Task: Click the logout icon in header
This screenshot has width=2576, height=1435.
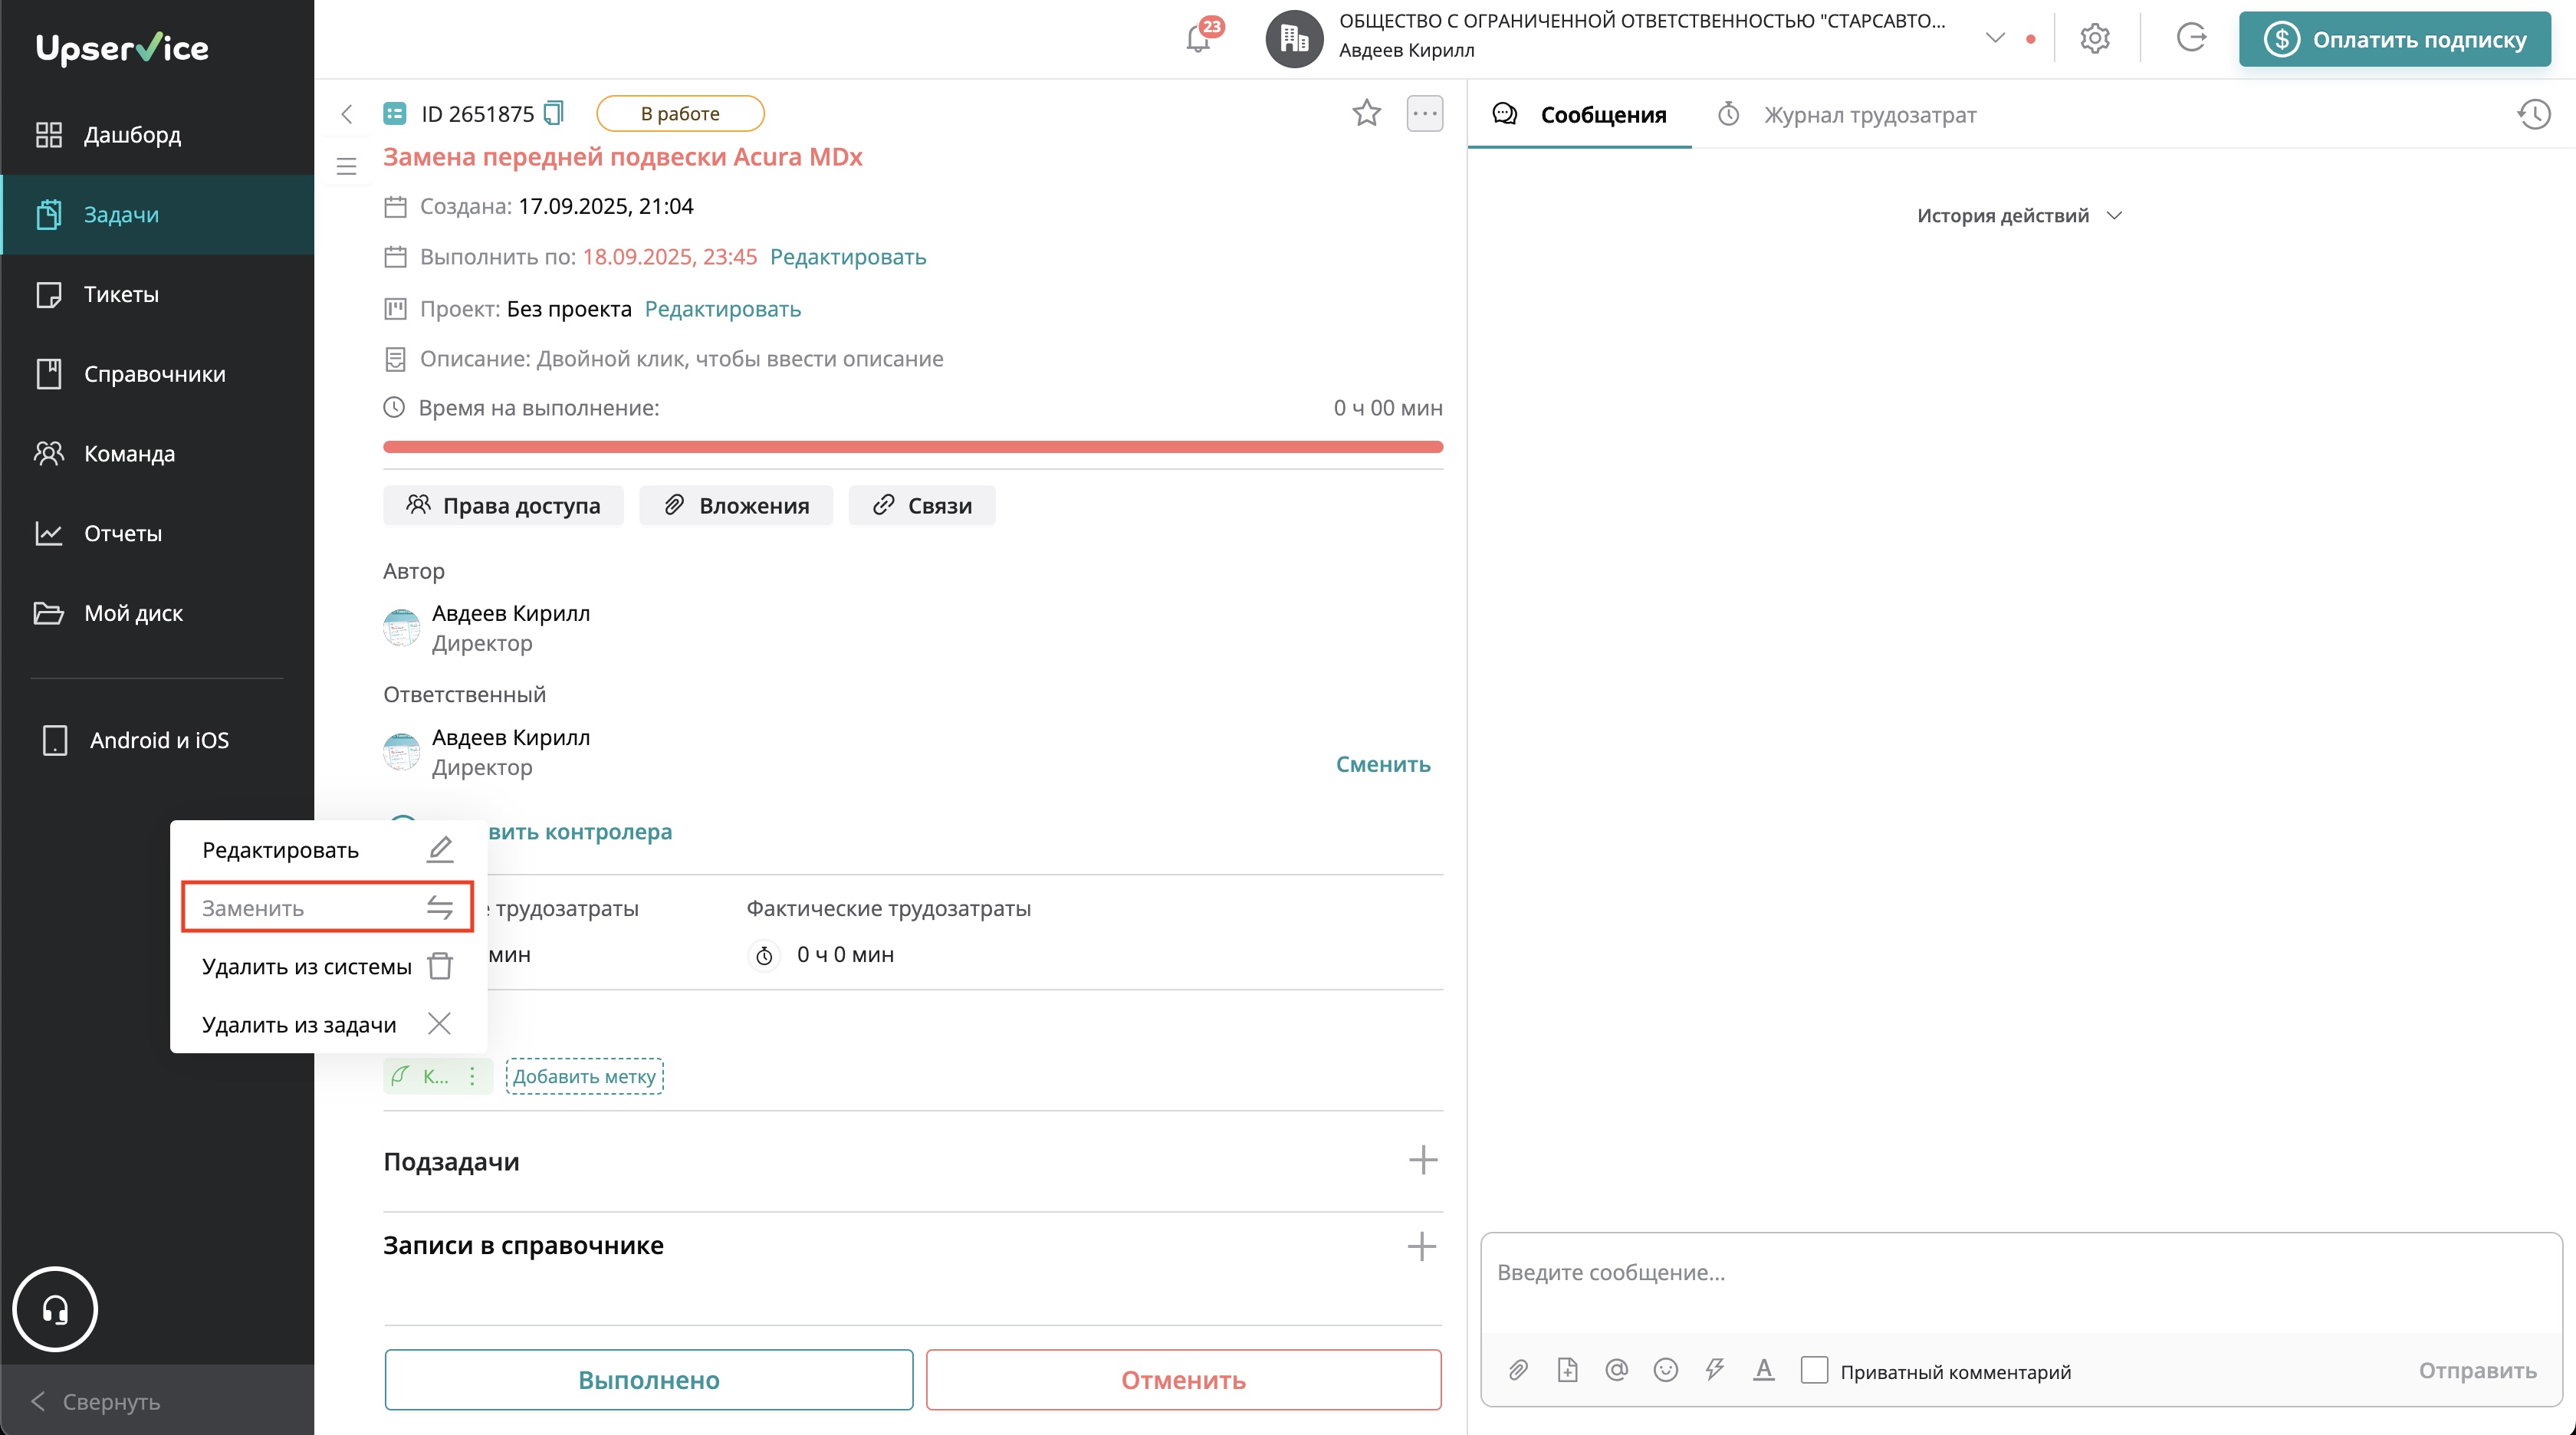Action: coord(2191,38)
